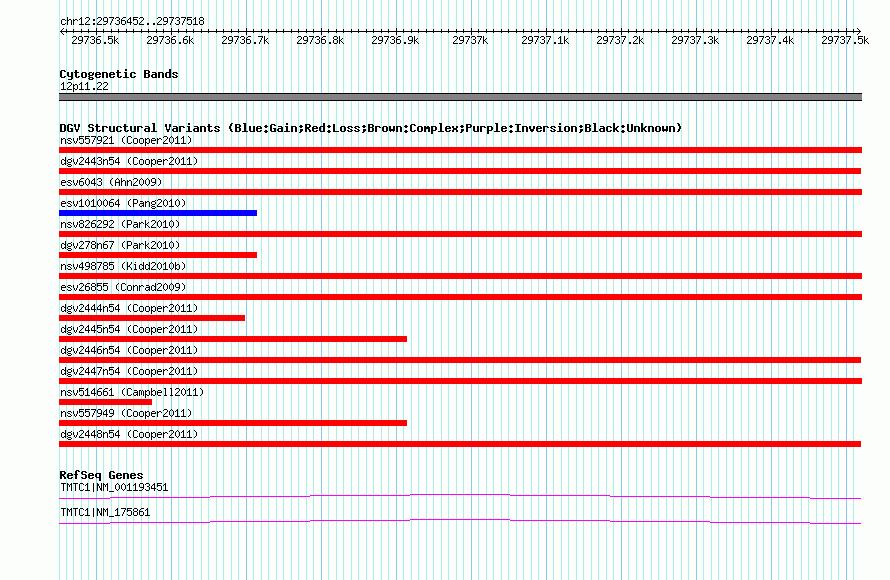
Task: Click the 29737.5k ruler mark
Action: [x=845, y=40]
